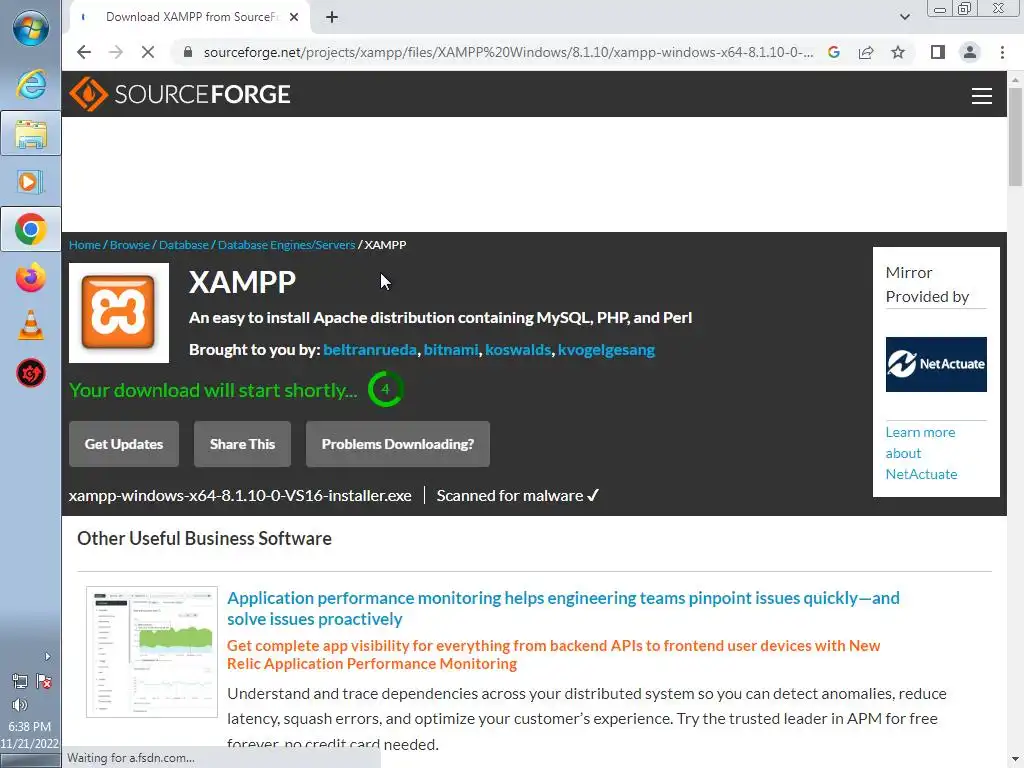Image resolution: width=1024 pixels, height=768 pixels.
Task: Open the Chrome profile avatar
Action: pos(970,52)
